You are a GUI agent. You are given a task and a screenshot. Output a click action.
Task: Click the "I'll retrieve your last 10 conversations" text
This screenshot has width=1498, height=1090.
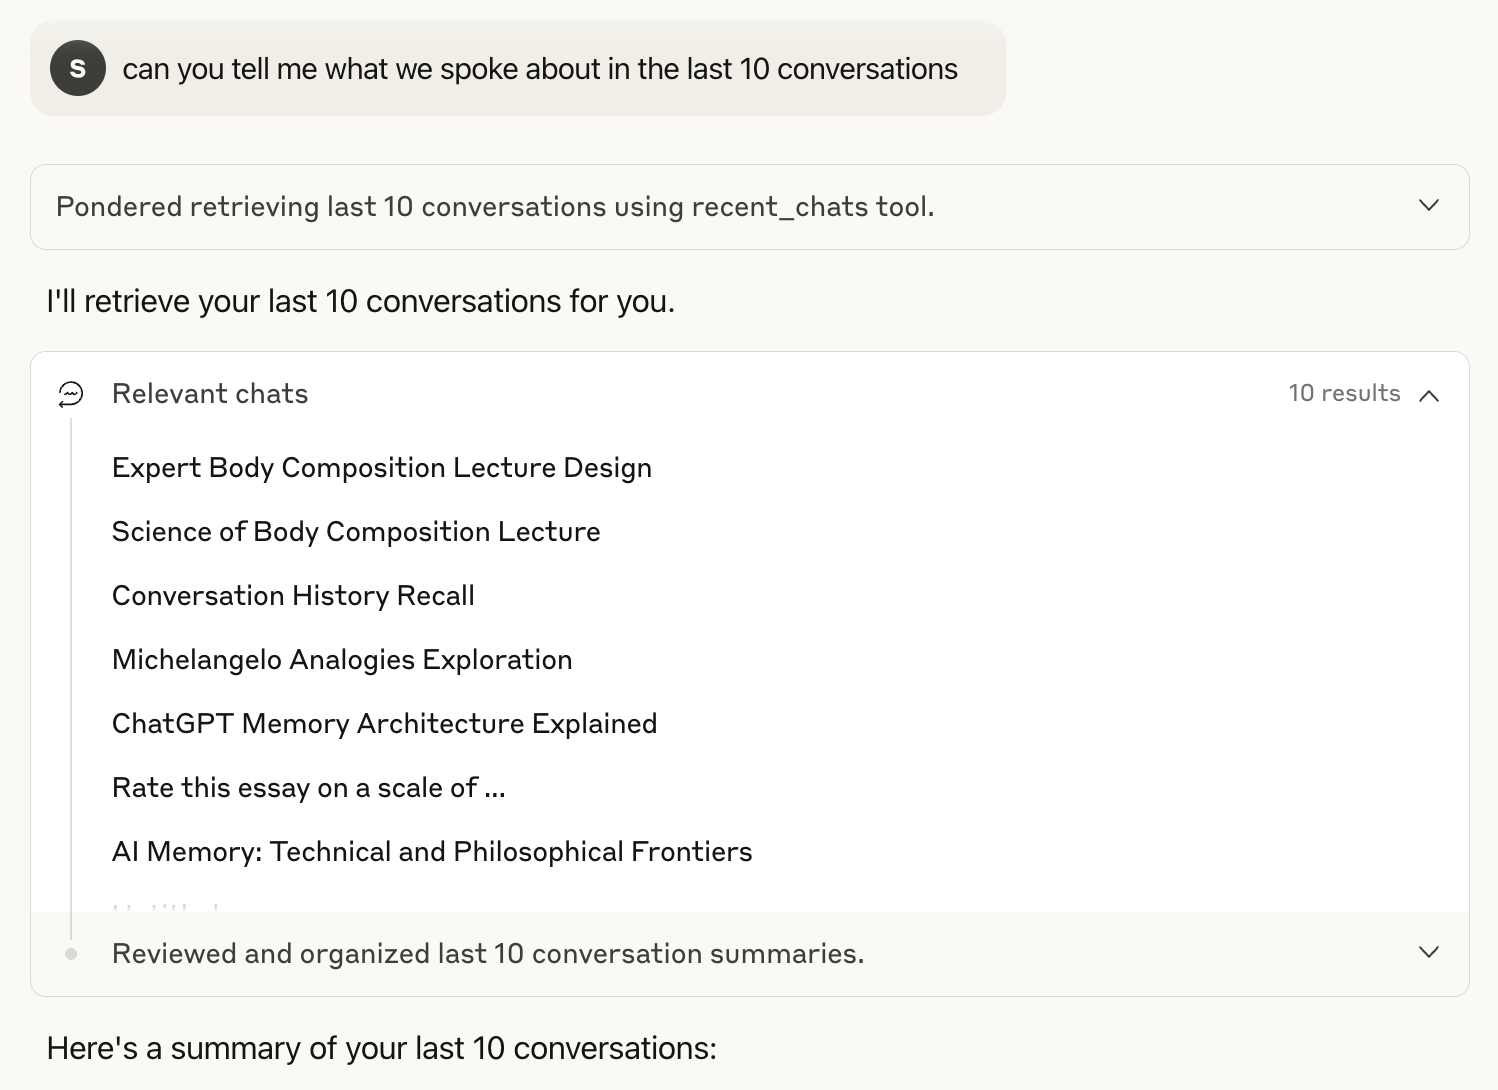pyautogui.click(x=360, y=301)
